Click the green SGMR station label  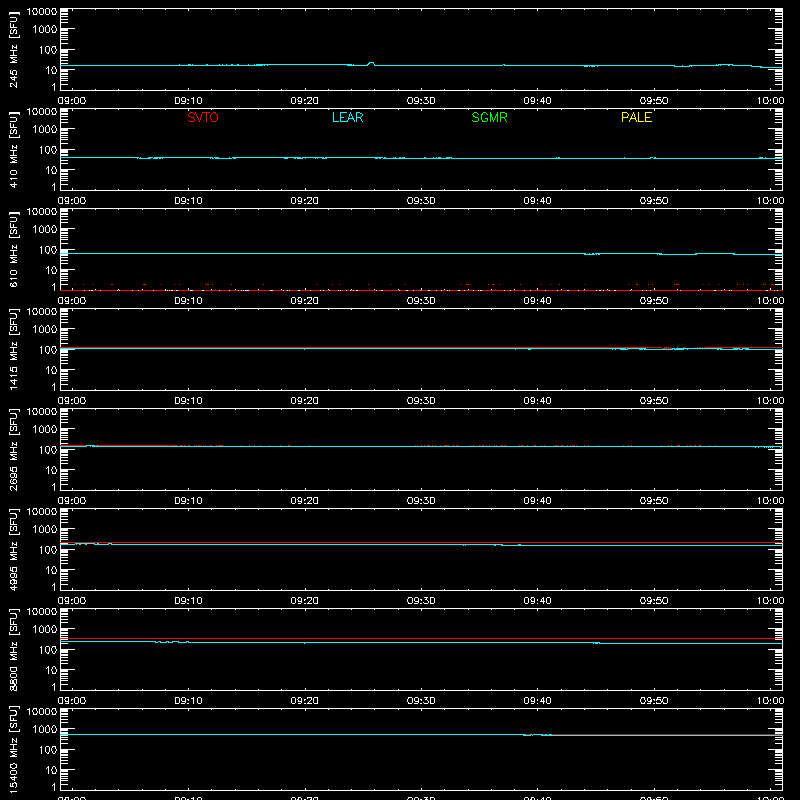point(489,117)
